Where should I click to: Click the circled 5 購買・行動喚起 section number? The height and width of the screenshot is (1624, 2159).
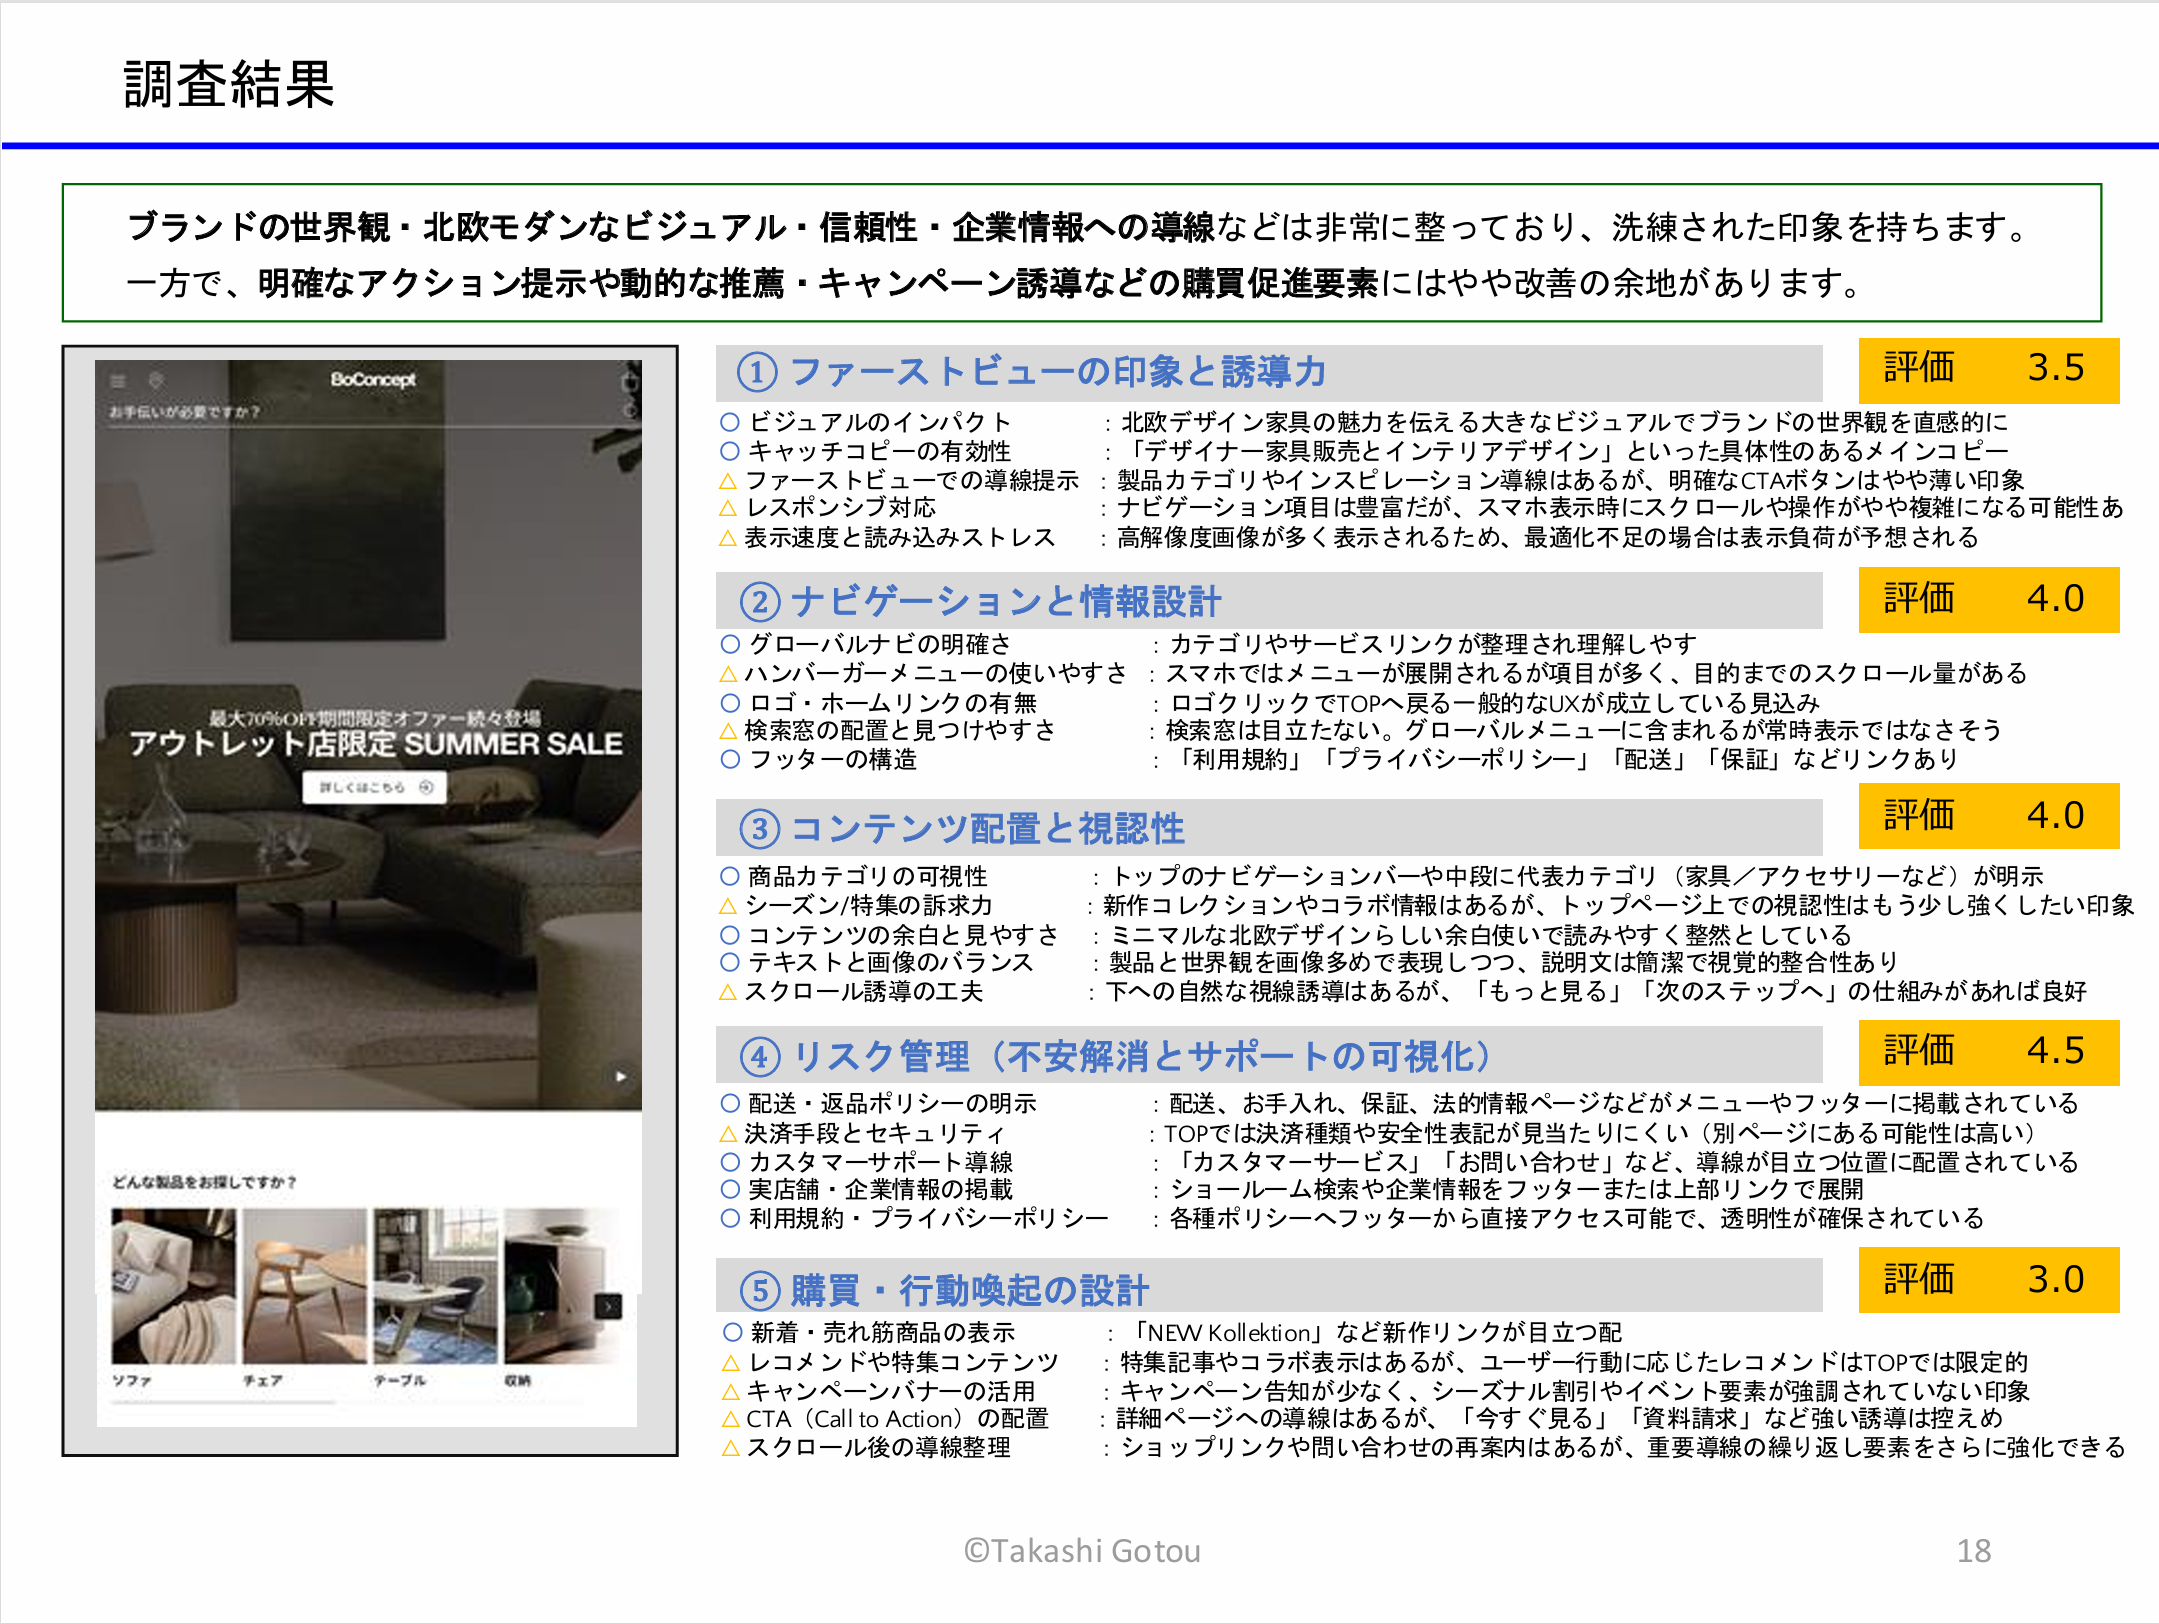(x=760, y=1290)
